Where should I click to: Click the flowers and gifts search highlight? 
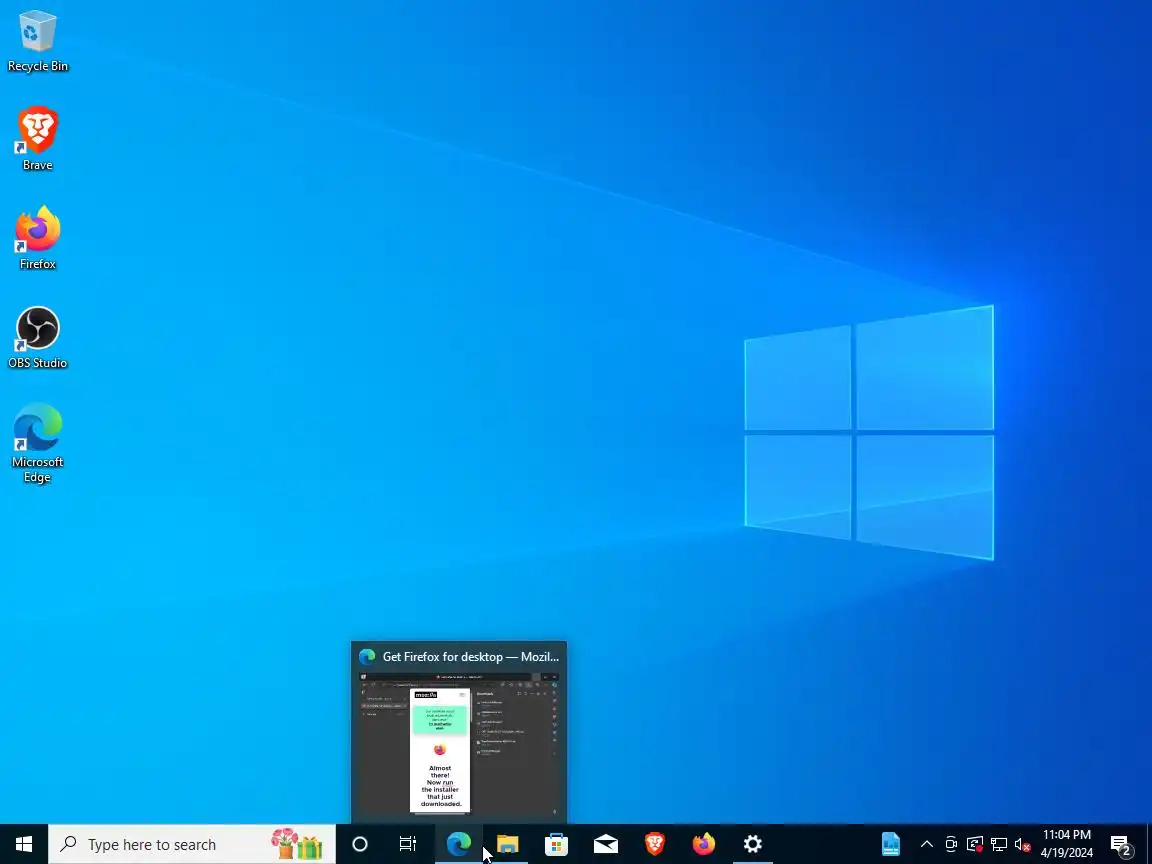coord(297,844)
